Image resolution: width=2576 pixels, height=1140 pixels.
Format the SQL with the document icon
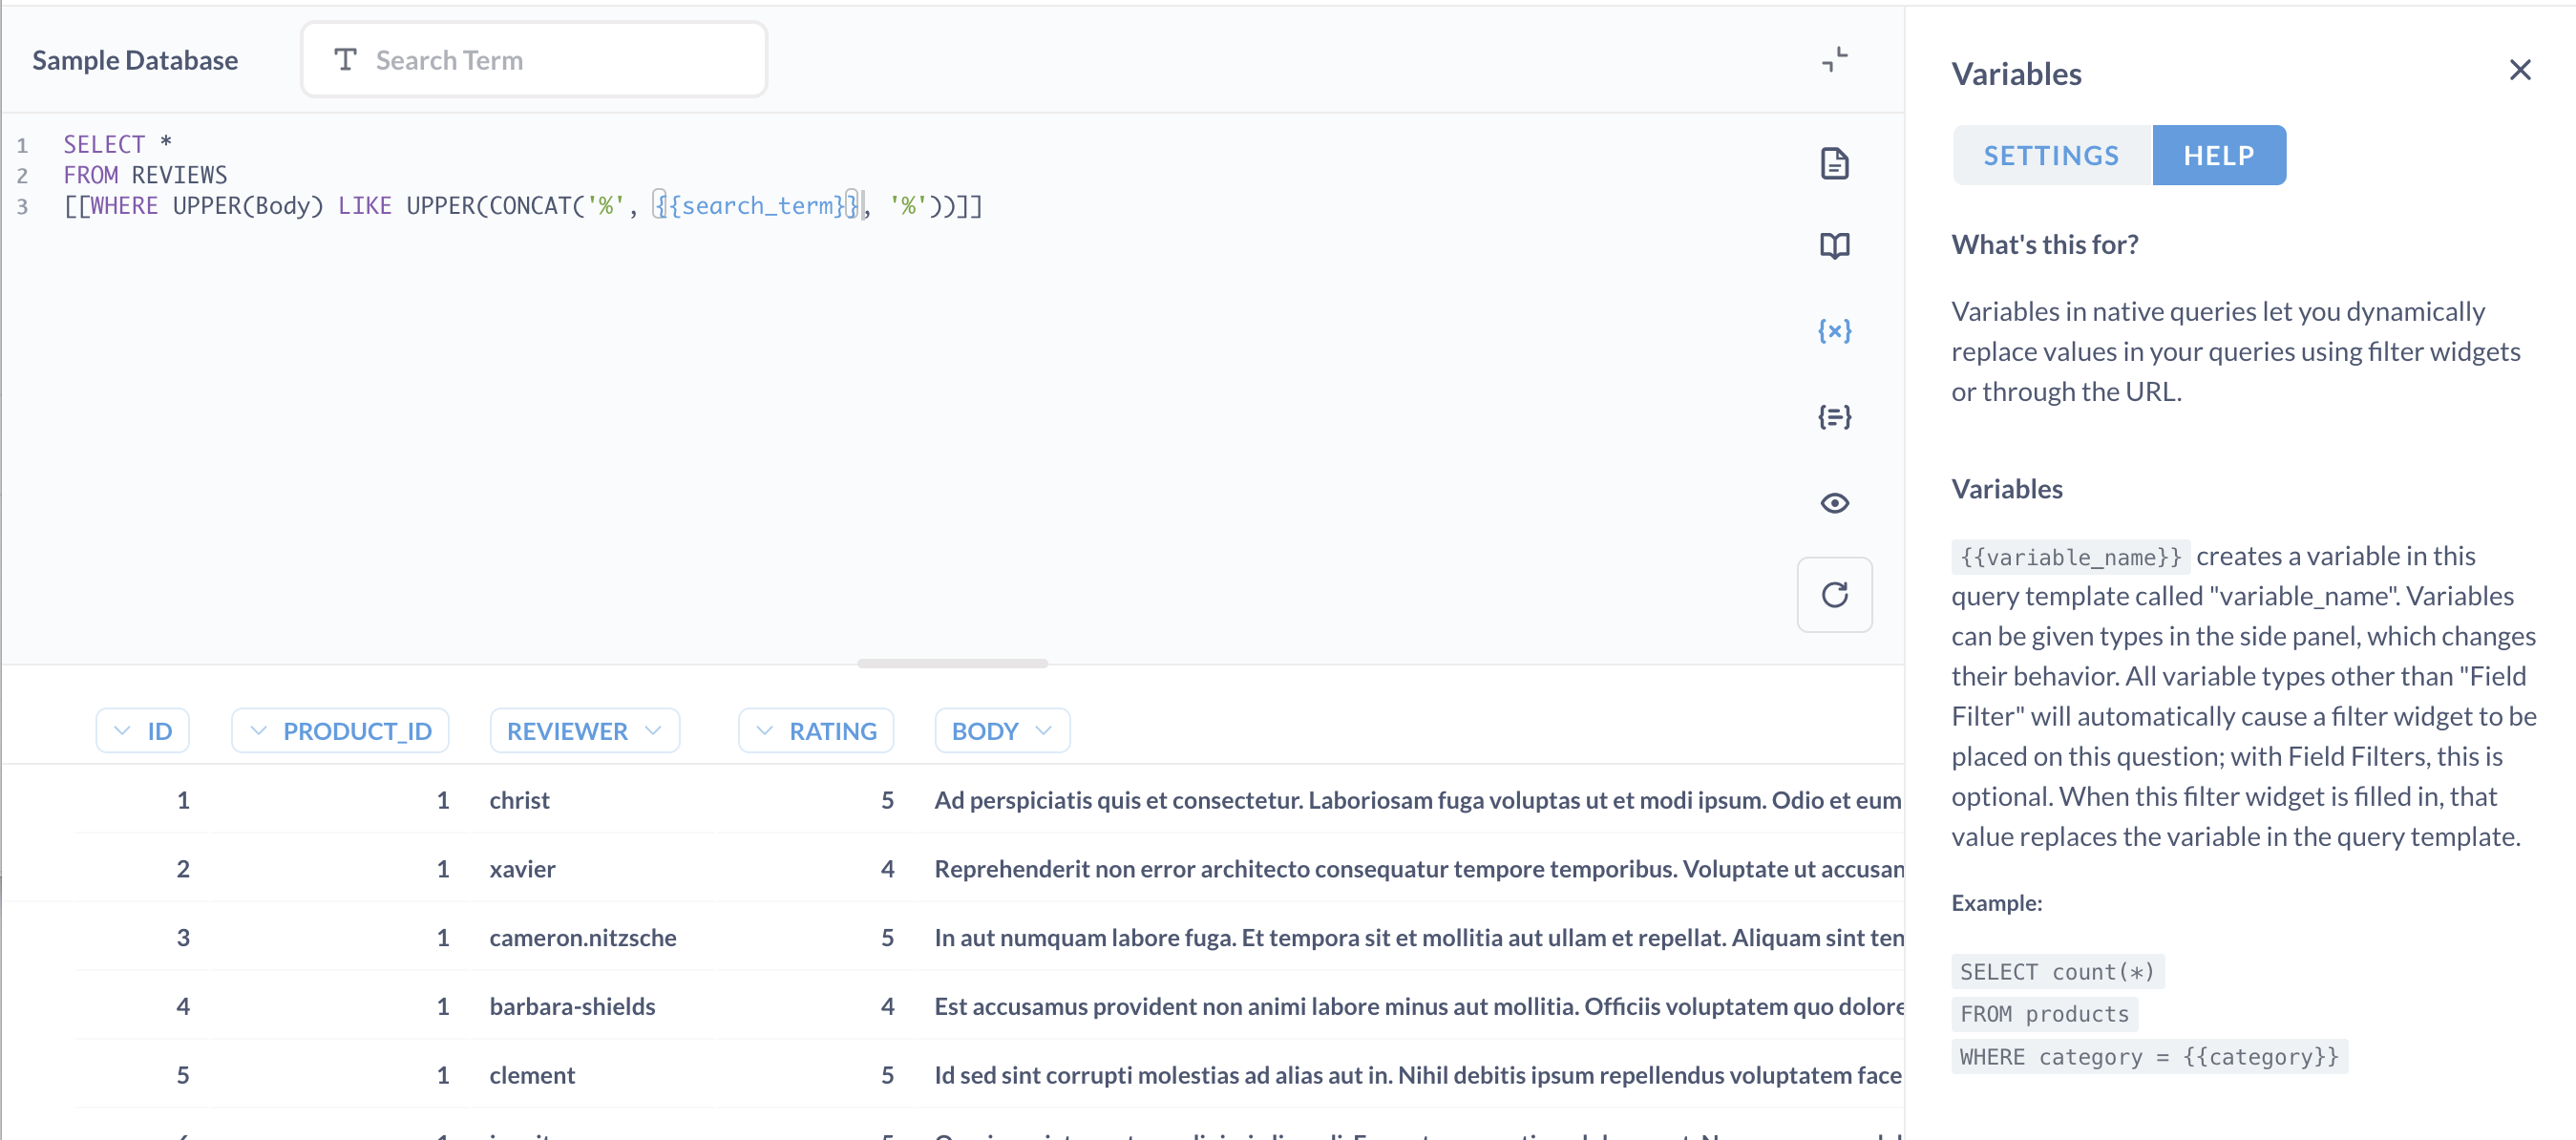pyautogui.click(x=1835, y=163)
